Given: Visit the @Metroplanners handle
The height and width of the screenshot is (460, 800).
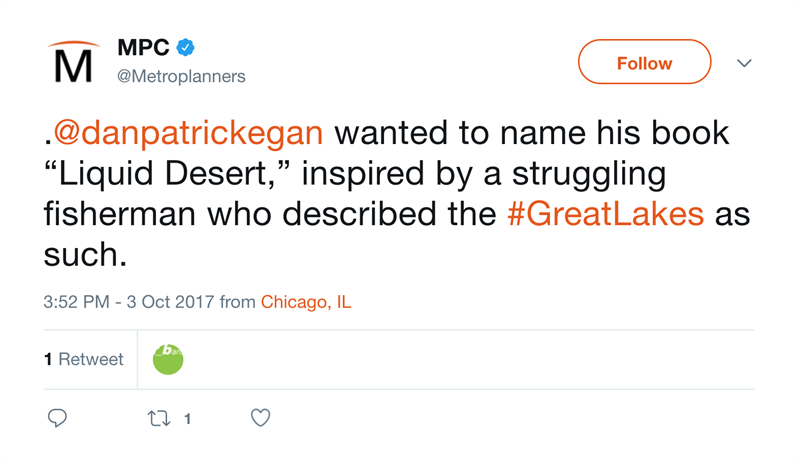Looking at the screenshot, I should pos(181,76).
